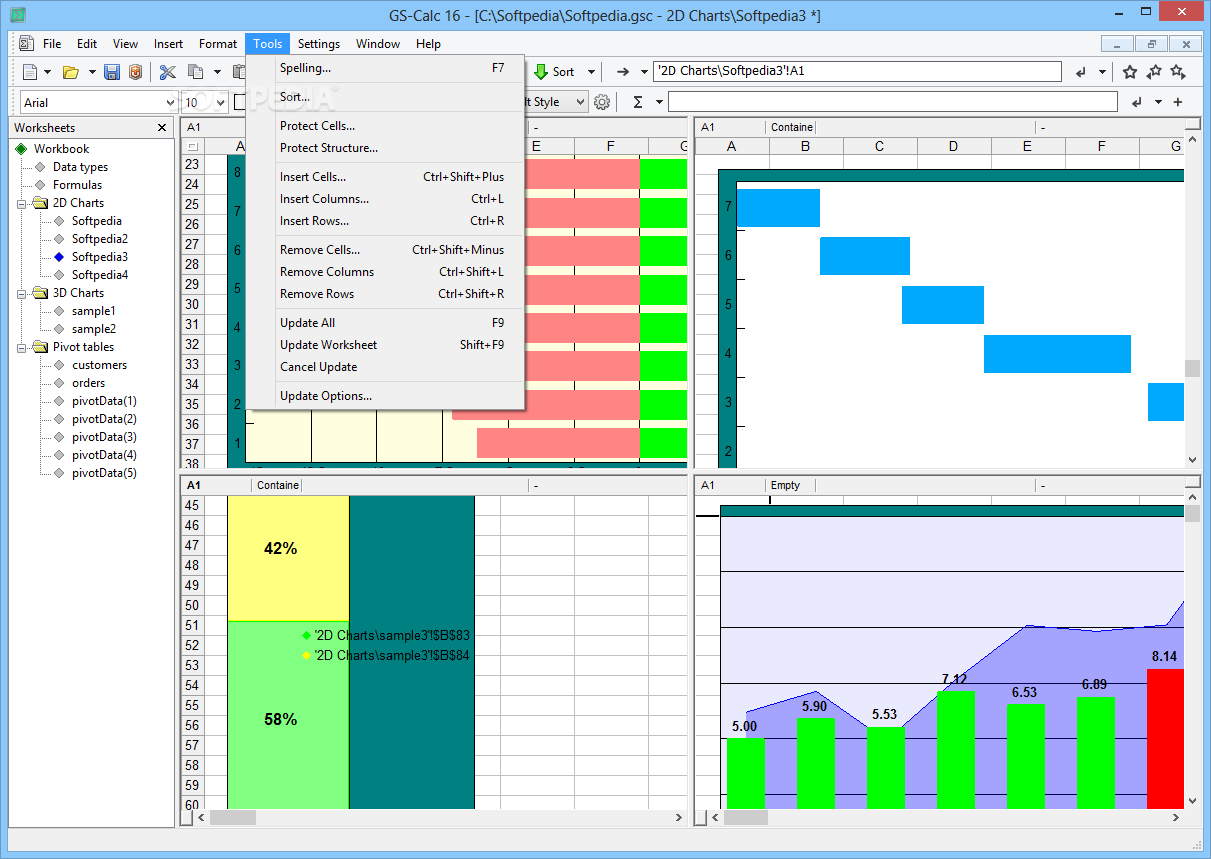Click the formula input field
1211x859 pixels.
892,102
